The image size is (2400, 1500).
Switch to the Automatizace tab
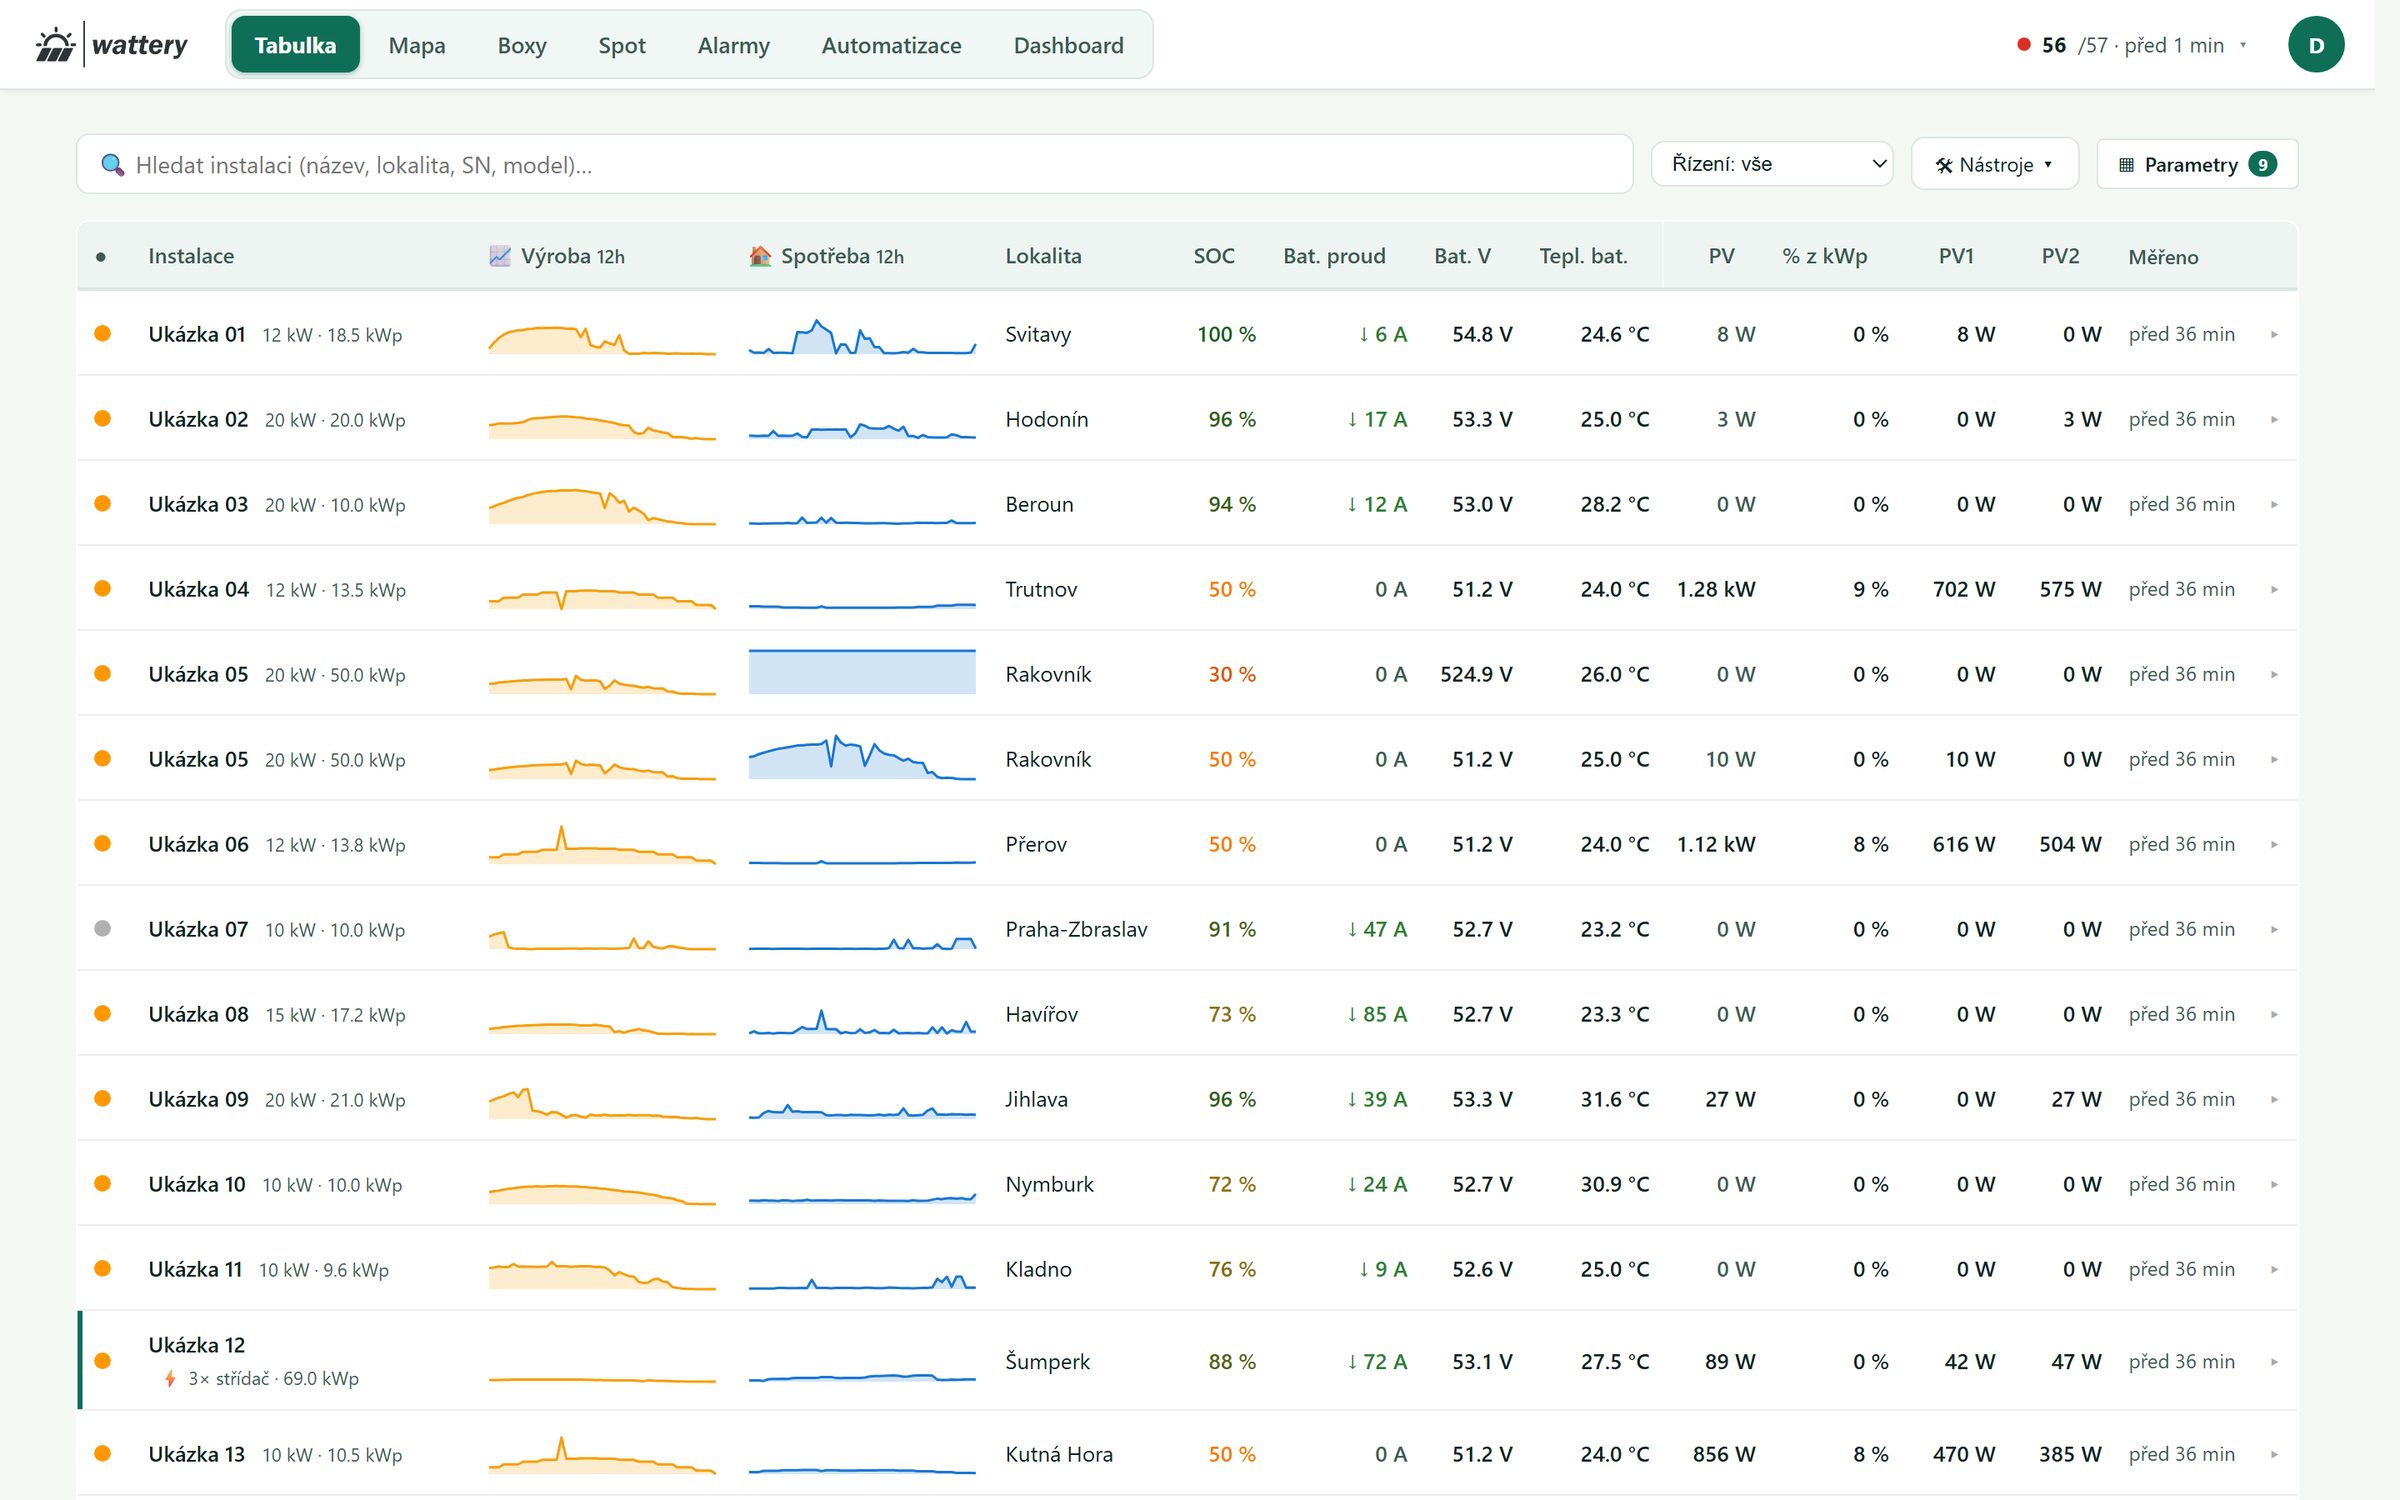891,45
